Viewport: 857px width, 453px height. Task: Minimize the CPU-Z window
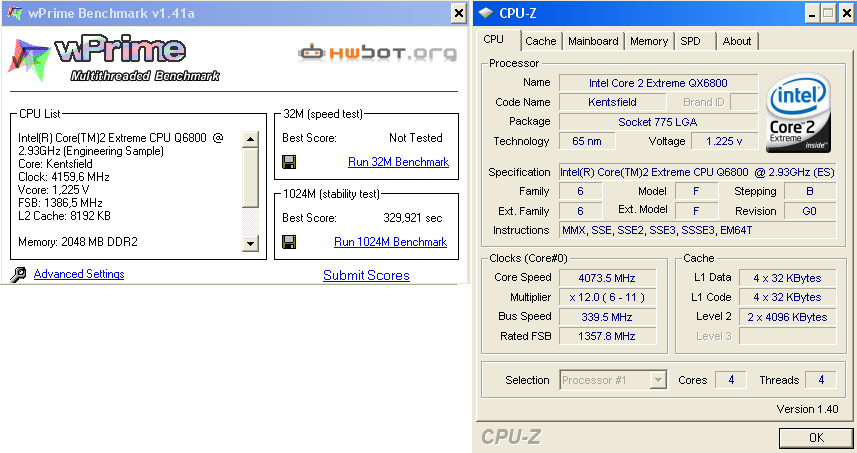(812, 14)
